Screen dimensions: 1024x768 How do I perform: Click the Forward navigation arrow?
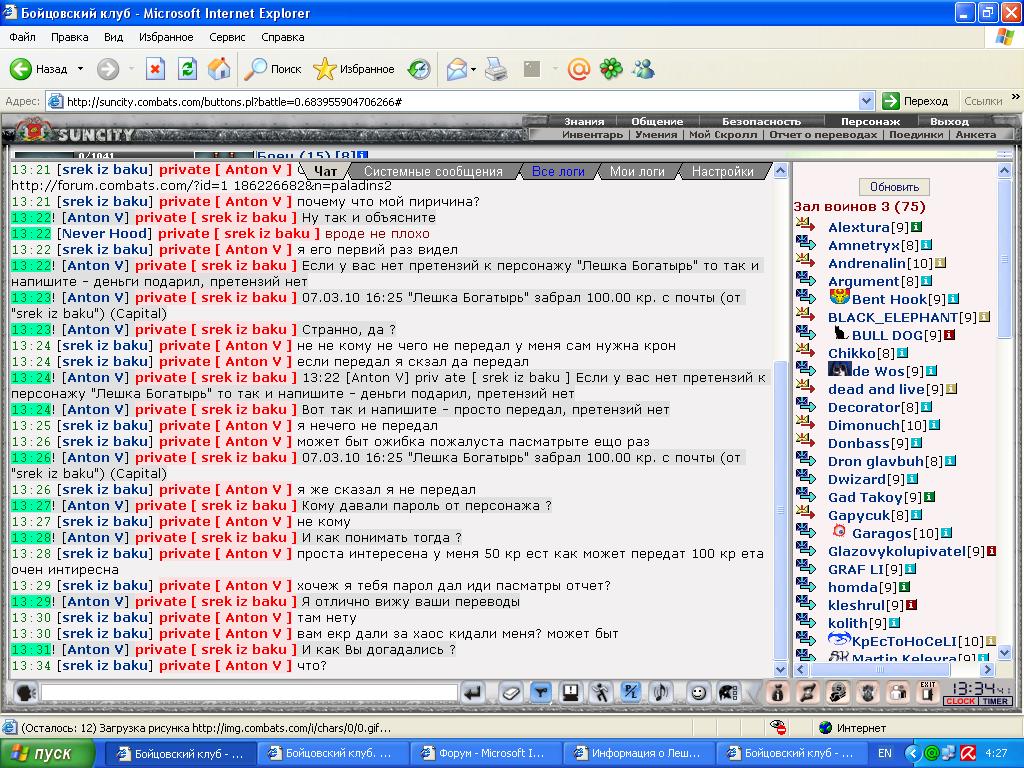click(x=108, y=69)
